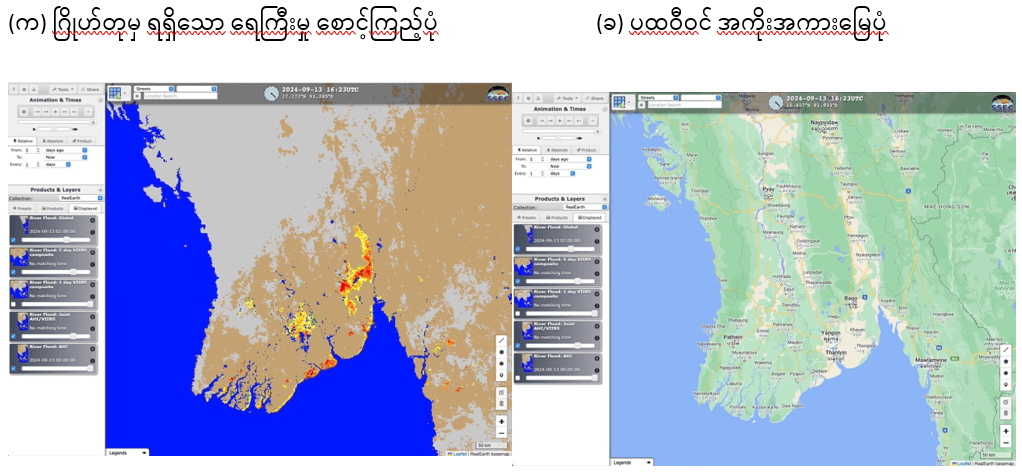Click clock icon in flood map window
1022x472 pixels.
tap(271, 93)
